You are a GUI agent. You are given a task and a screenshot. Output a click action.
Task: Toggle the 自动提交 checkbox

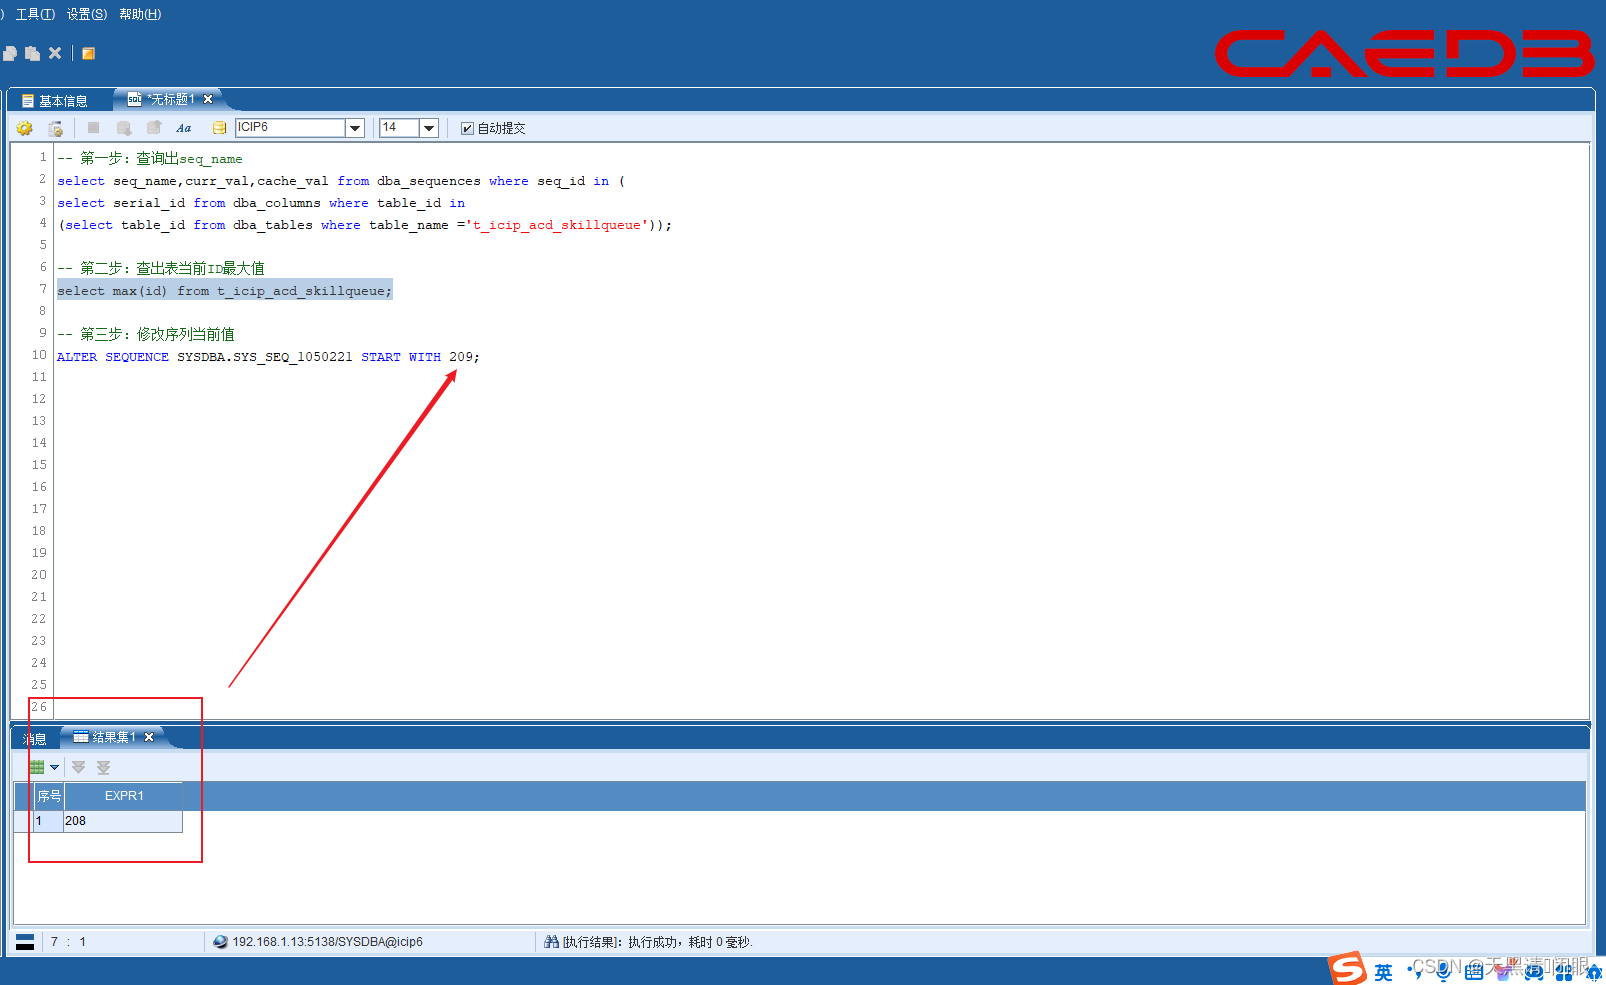(x=467, y=128)
